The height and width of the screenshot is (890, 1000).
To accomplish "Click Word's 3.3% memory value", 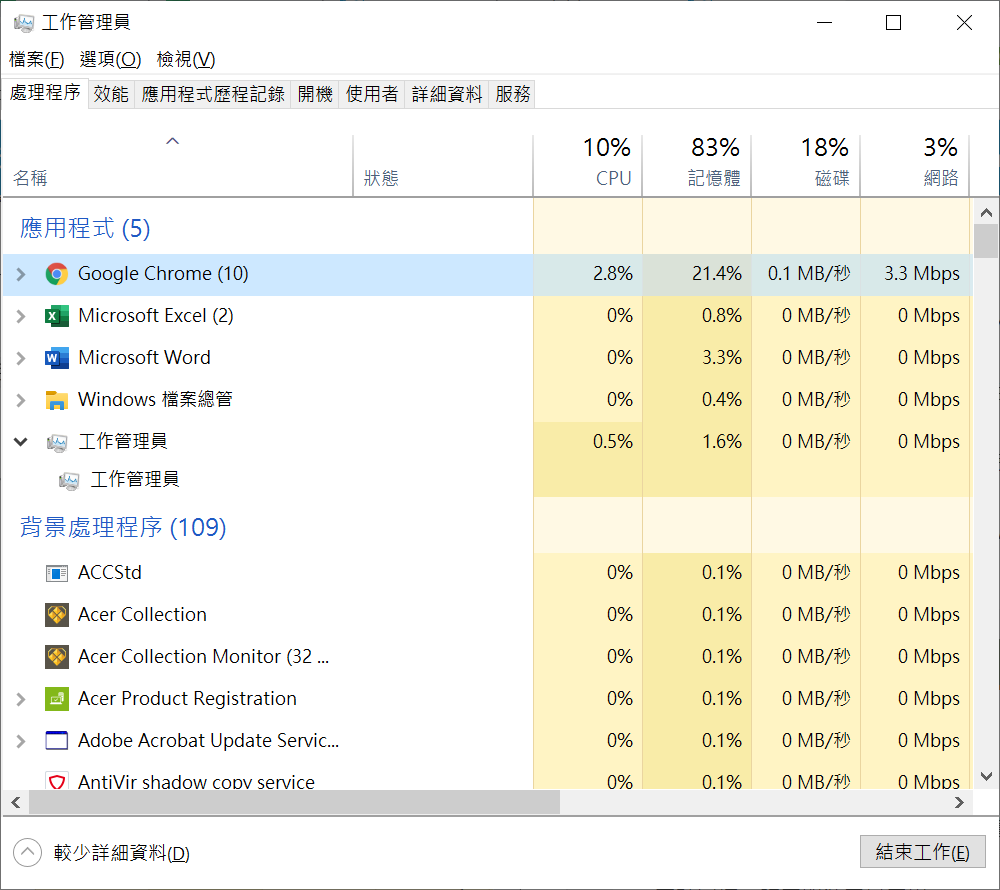I will 721,358.
